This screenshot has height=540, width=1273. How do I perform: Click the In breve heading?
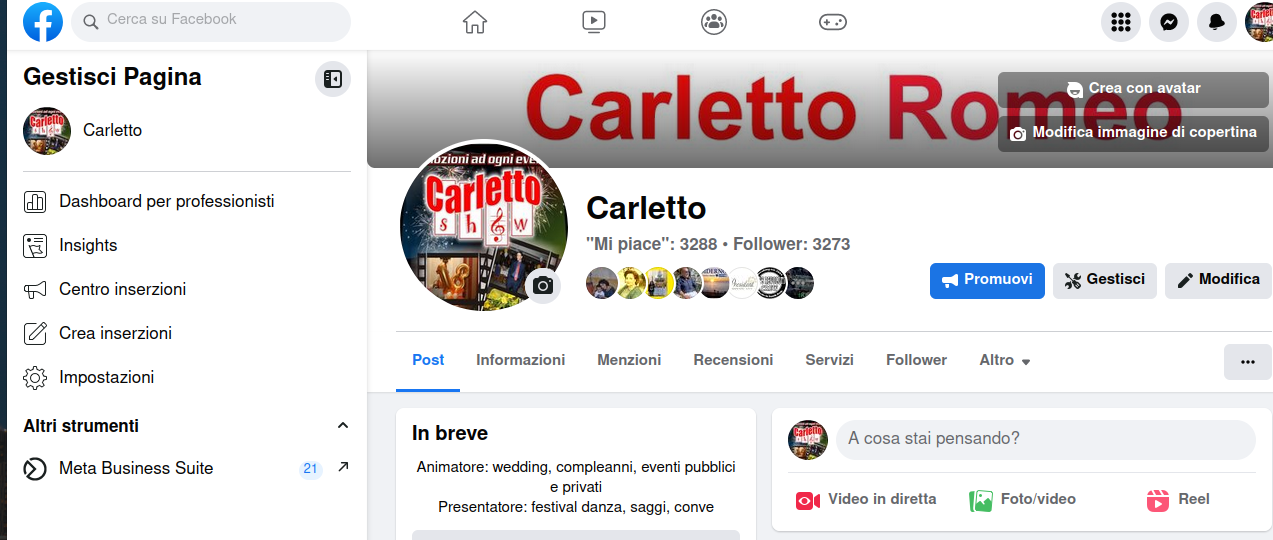coord(450,434)
